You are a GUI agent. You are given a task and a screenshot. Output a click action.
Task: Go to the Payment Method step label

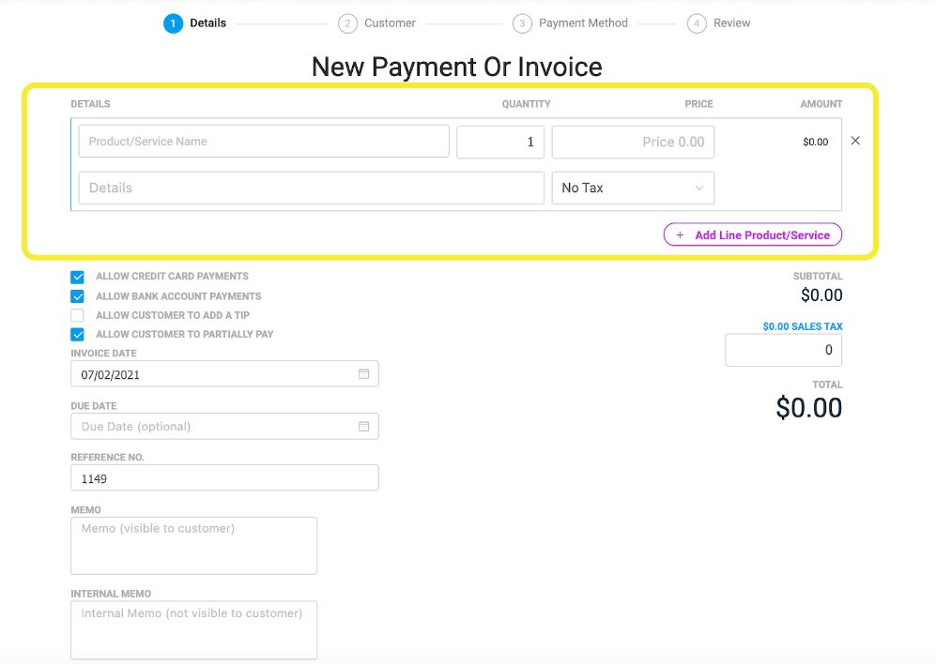[583, 23]
